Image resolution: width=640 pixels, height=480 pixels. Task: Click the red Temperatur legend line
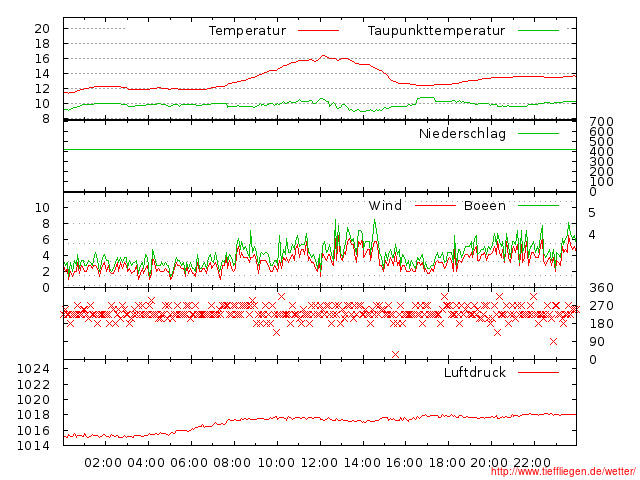tap(318, 31)
